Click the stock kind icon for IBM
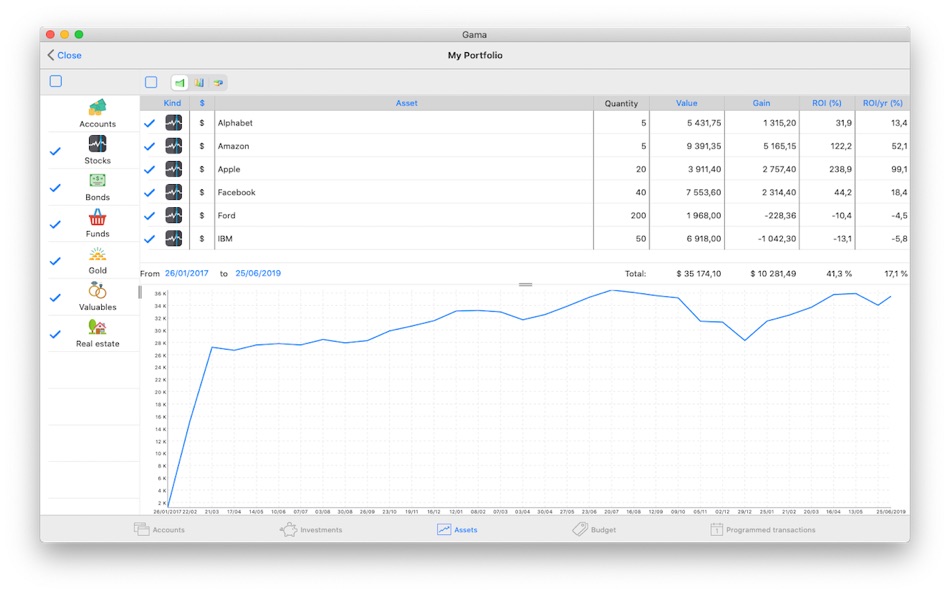The width and height of the screenshot is (950, 594). [174, 238]
